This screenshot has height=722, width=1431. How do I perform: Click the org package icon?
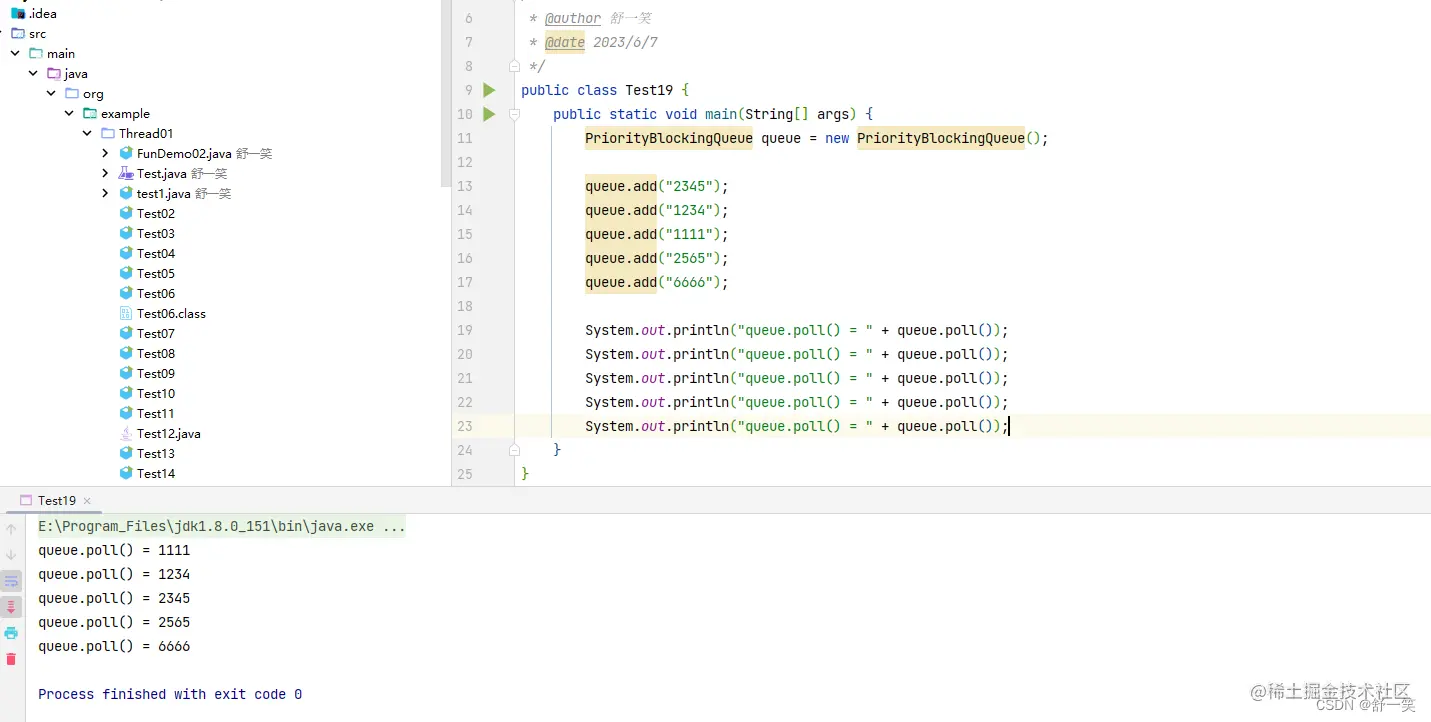(72, 93)
